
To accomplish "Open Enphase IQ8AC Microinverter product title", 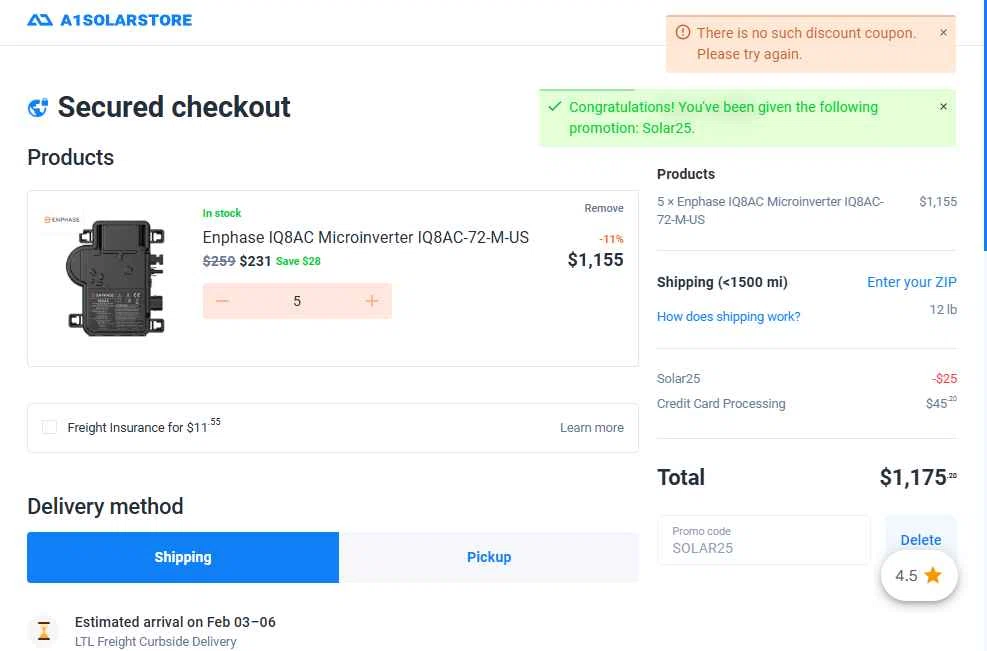I will (x=365, y=237).
